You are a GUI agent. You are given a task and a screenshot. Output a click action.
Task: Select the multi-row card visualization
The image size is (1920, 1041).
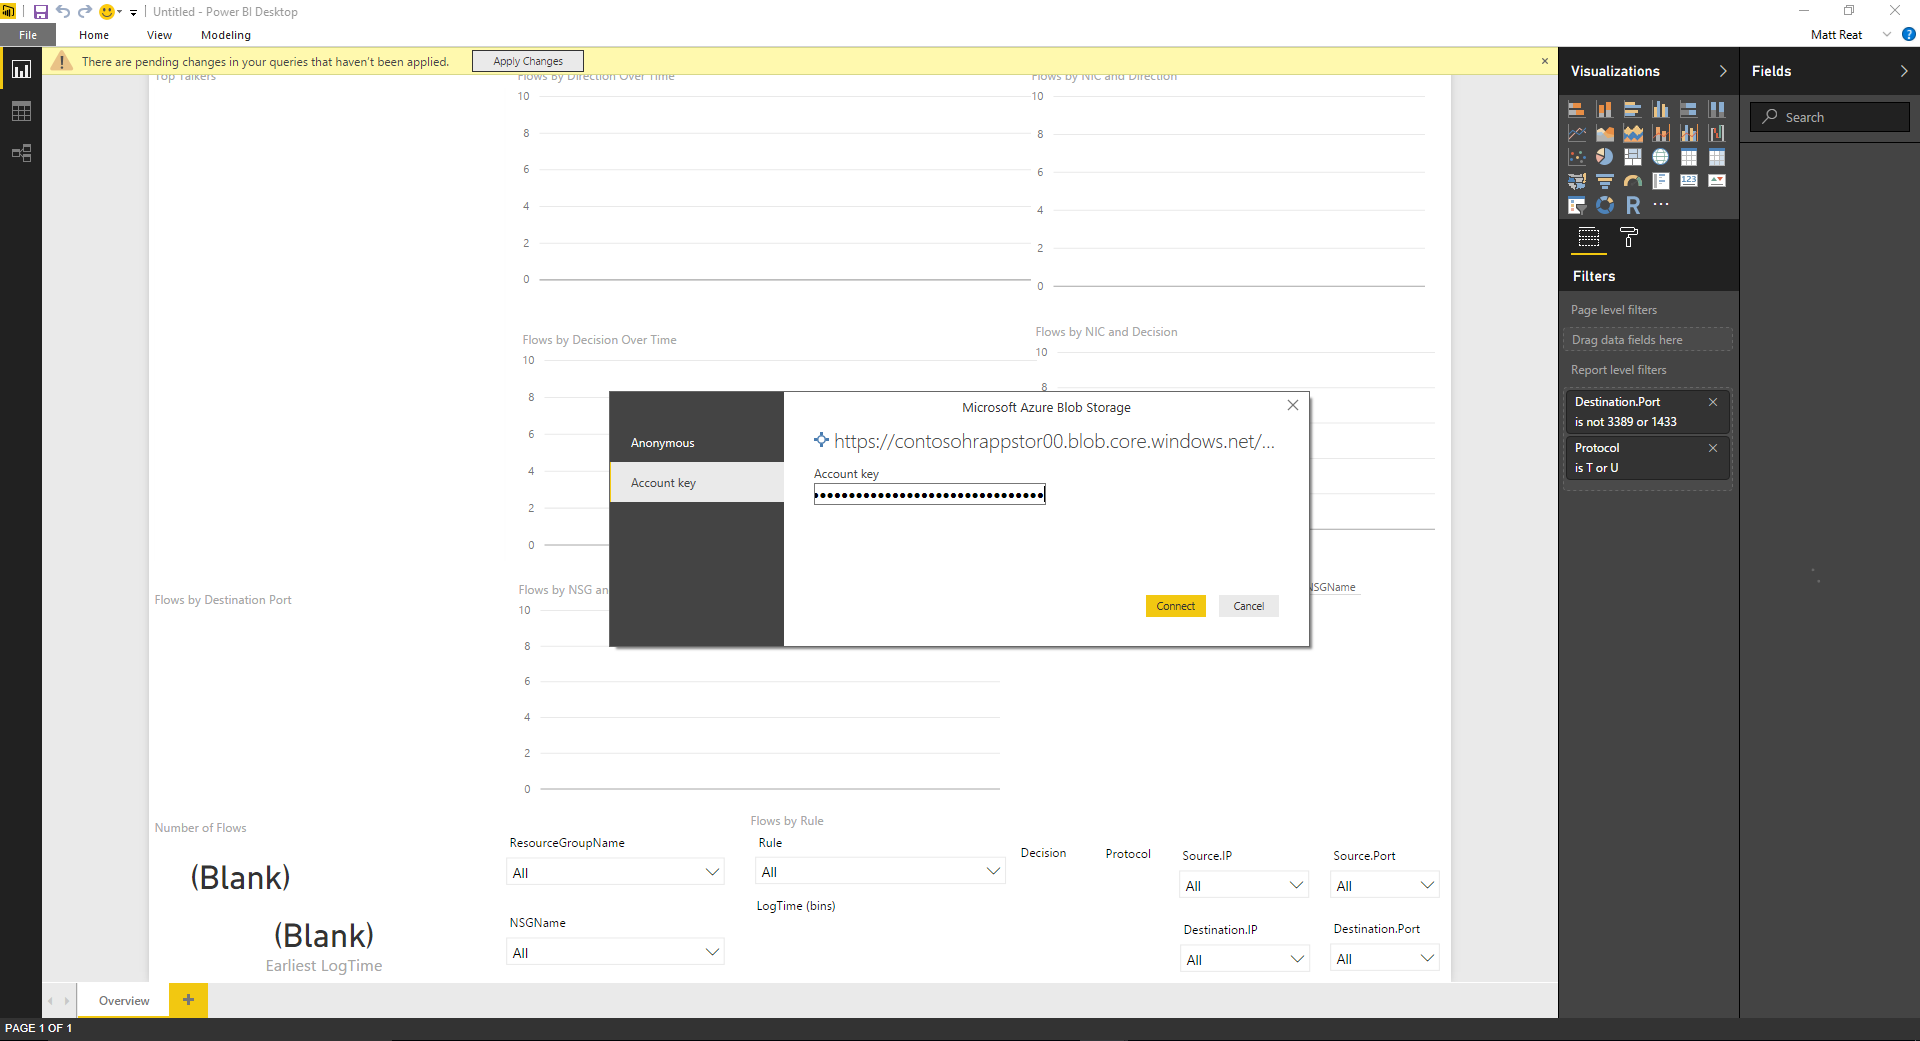click(1661, 181)
